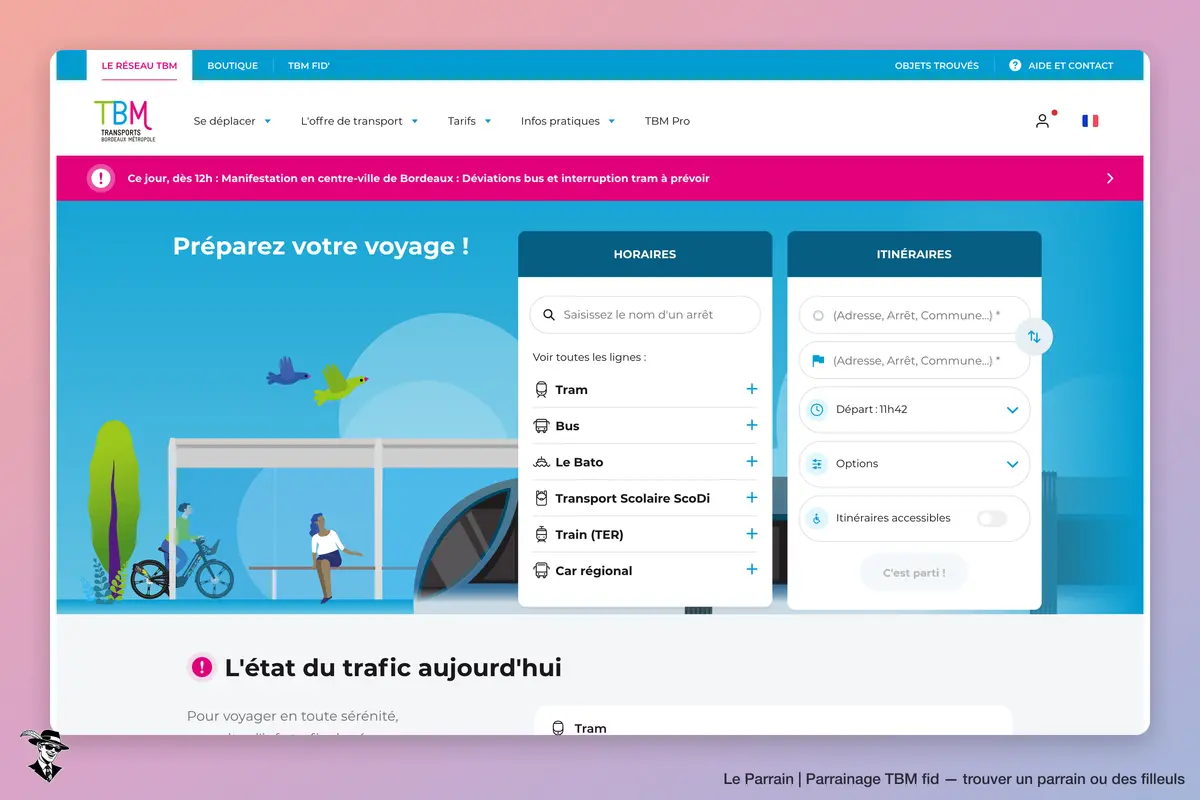Expand the L'offre de transport menu
Screen dimensions: 1200x800
pyautogui.click(x=360, y=121)
